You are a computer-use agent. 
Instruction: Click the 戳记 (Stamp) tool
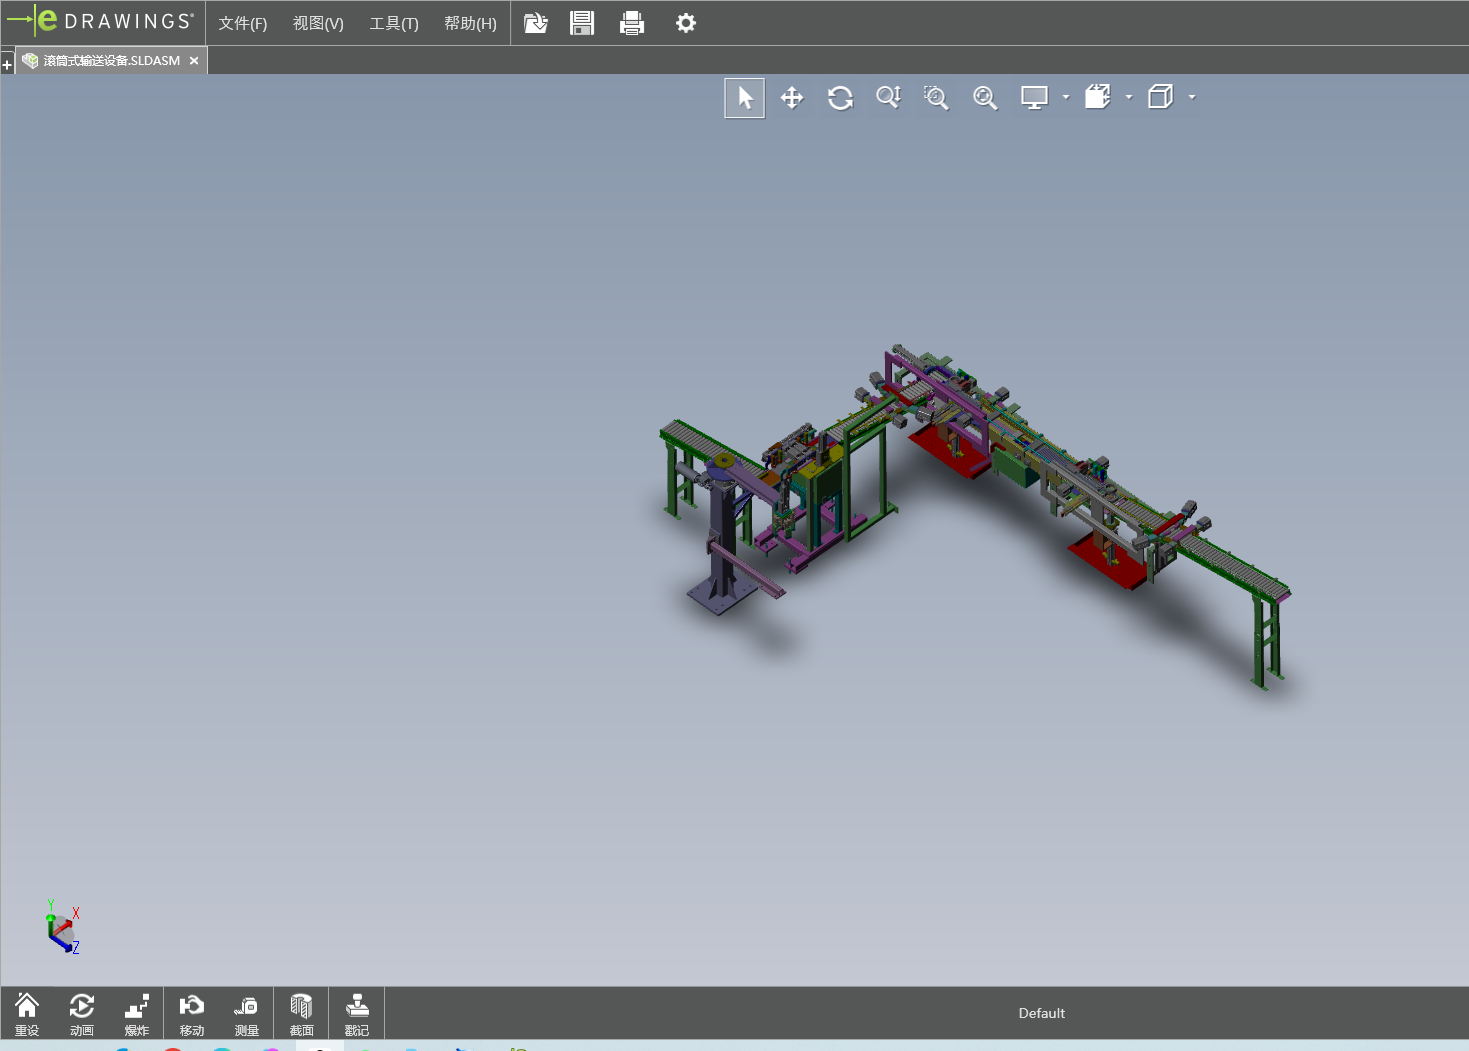(x=357, y=1014)
